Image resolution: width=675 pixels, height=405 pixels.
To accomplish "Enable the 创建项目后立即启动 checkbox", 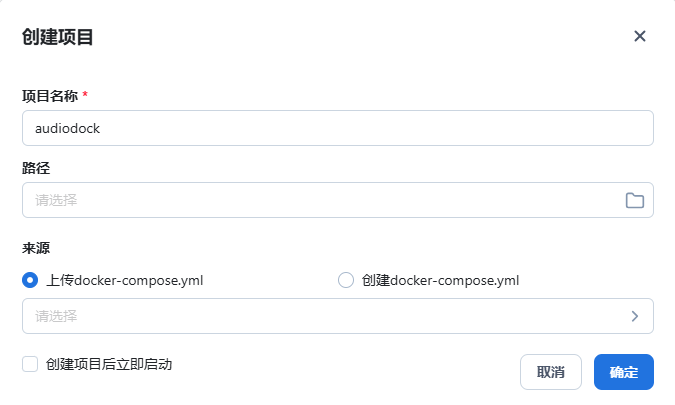I will click(30, 364).
